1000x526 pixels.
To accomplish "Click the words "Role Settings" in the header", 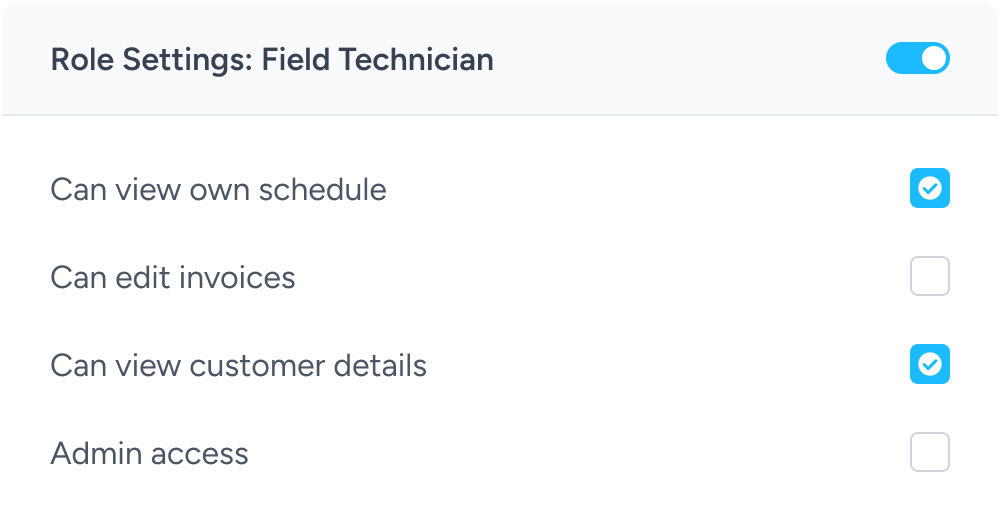I will [x=149, y=60].
